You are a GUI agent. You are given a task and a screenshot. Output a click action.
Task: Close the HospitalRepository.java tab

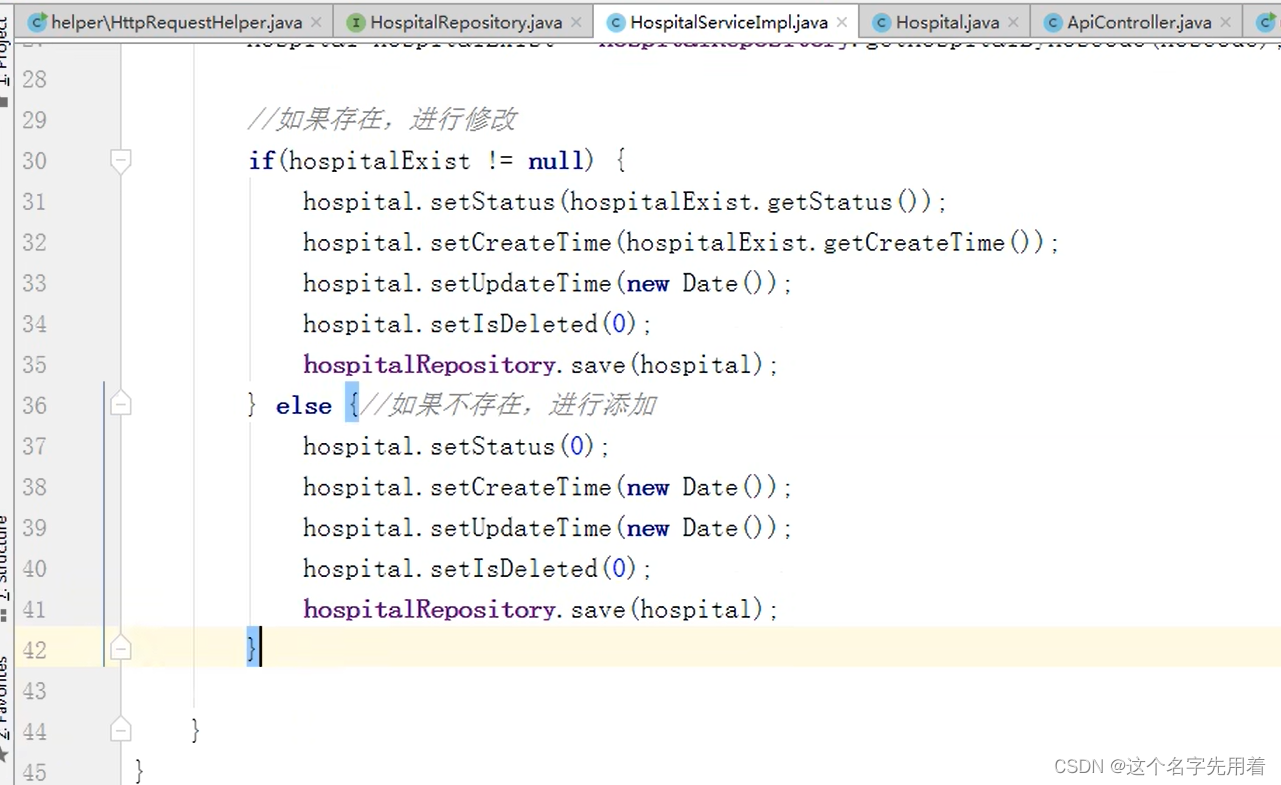578,22
